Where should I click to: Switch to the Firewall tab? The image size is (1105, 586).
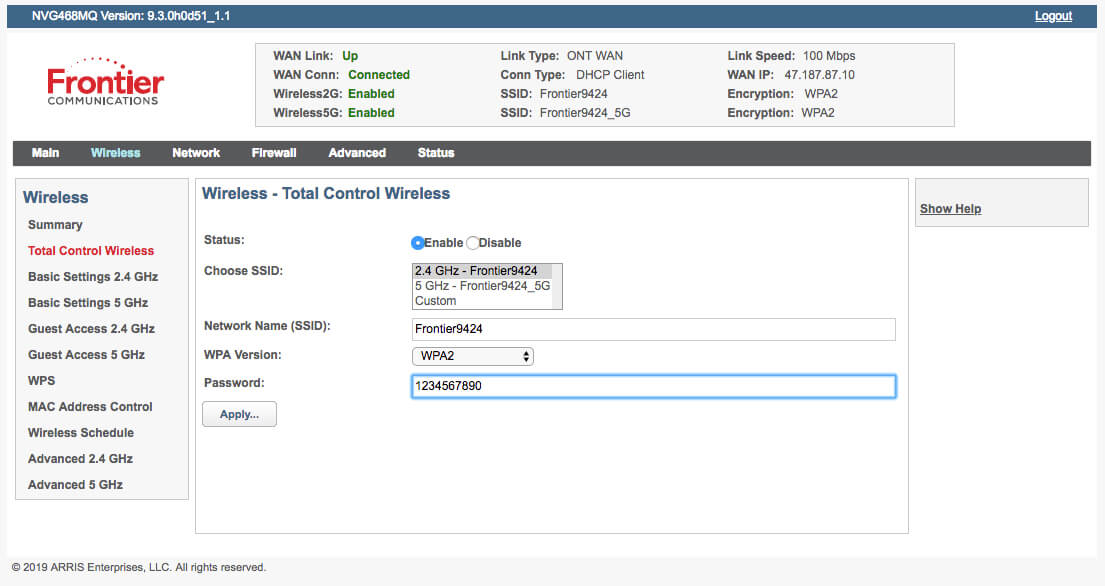tap(273, 152)
